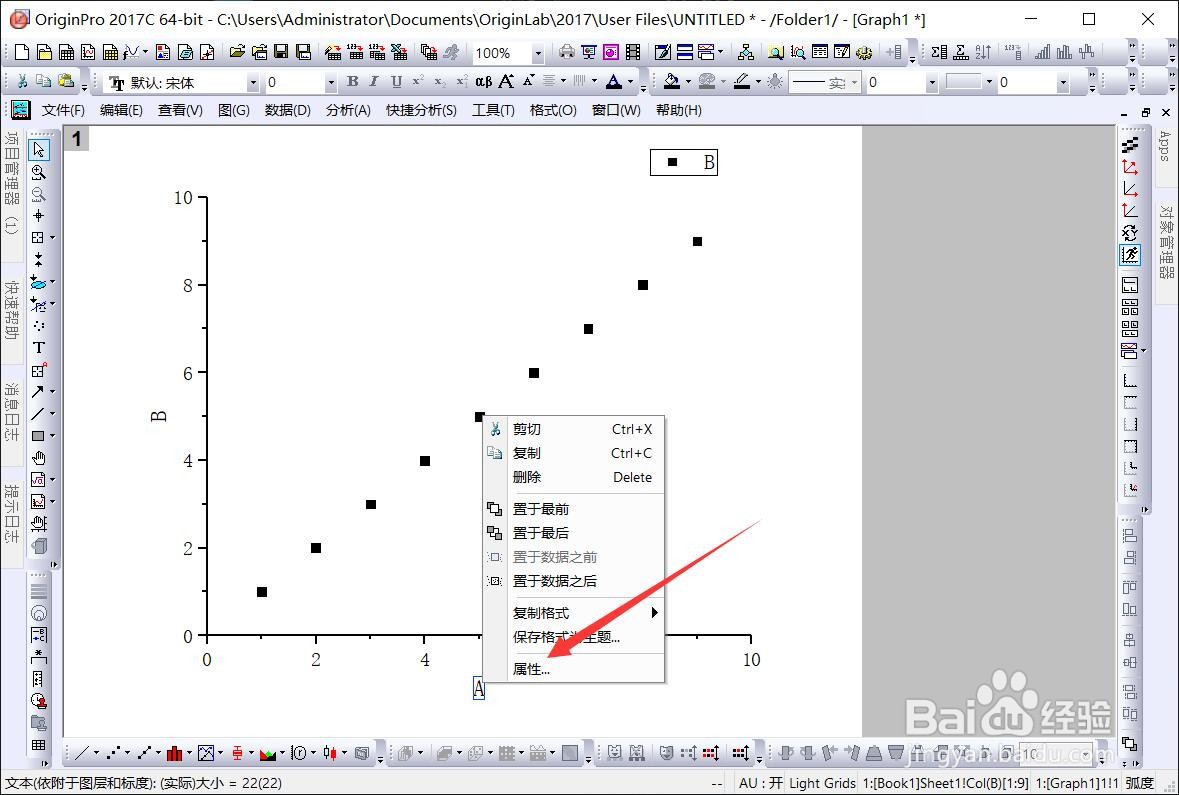Toggle Subscript formatting
Image resolution: width=1179 pixels, height=795 pixels.
(x=440, y=81)
